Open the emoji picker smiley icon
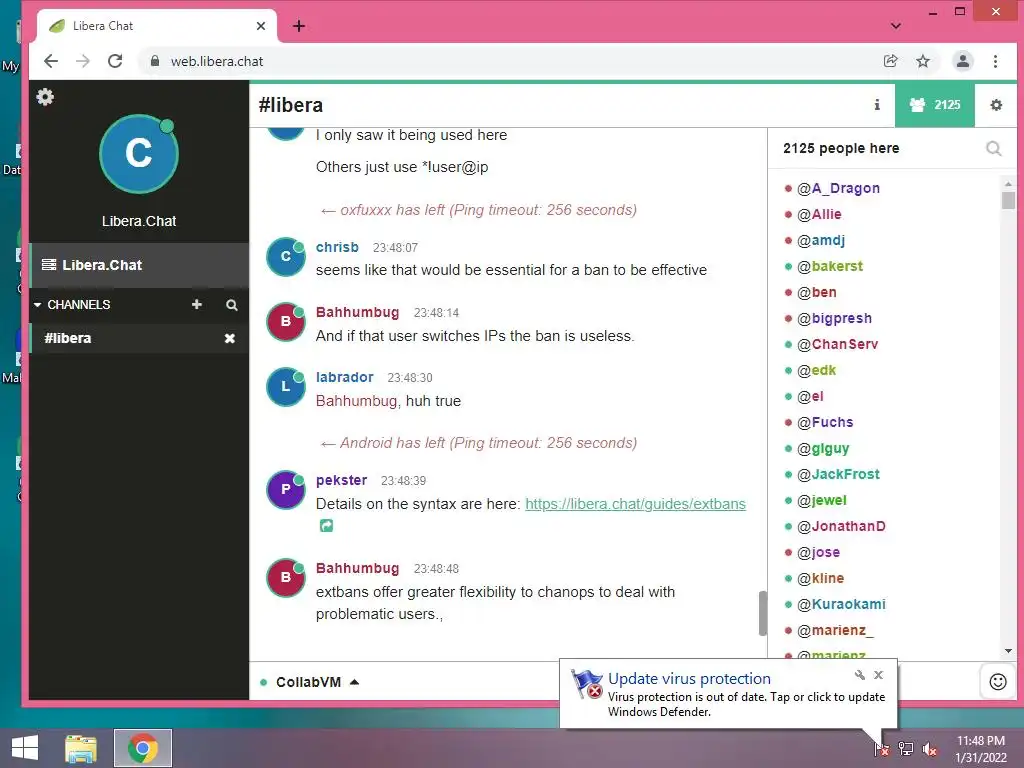This screenshot has width=1024, height=768. point(998,682)
